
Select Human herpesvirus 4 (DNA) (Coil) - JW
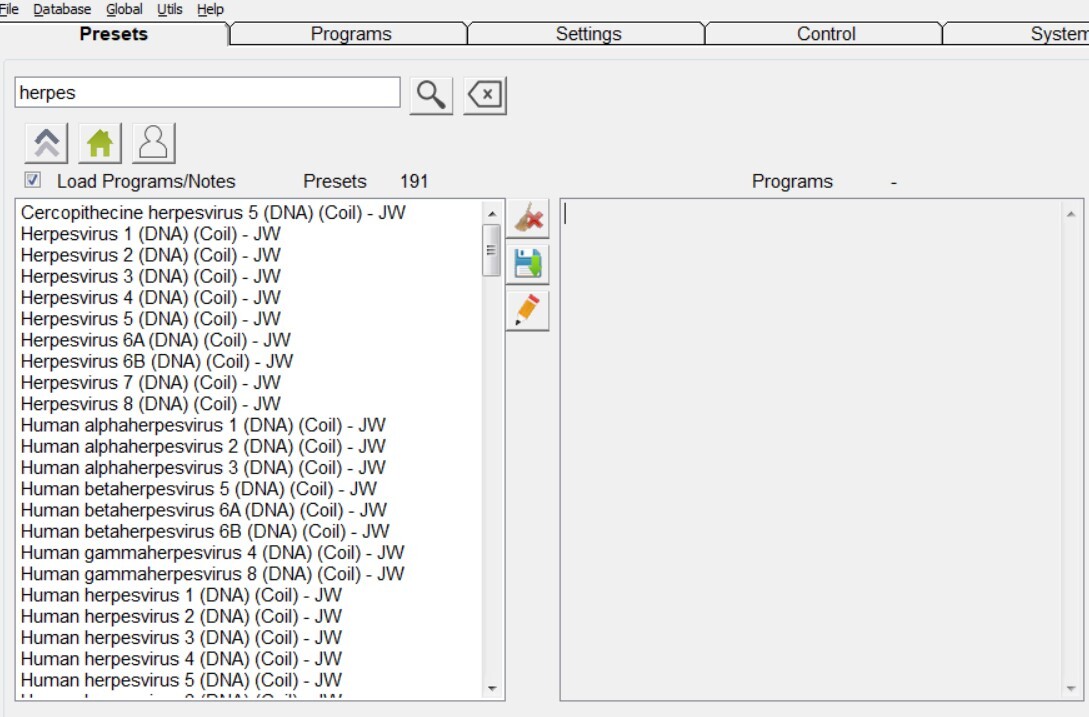click(x=181, y=659)
